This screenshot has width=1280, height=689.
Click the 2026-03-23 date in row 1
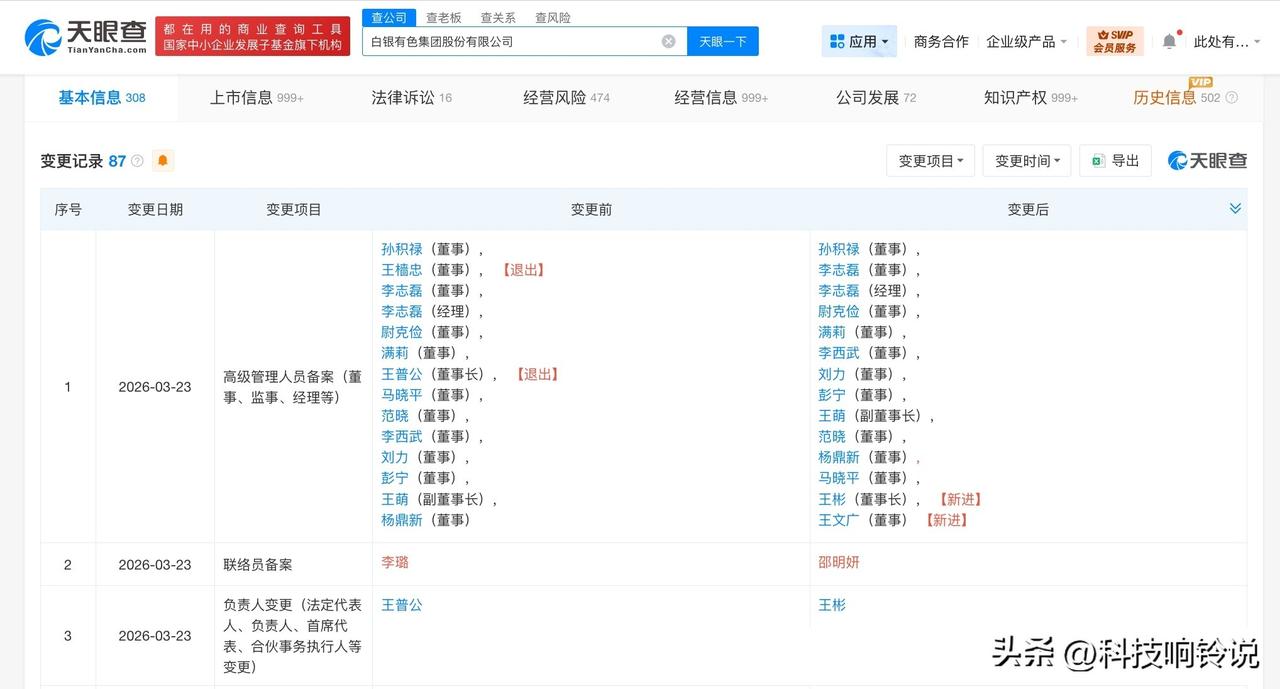155,386
